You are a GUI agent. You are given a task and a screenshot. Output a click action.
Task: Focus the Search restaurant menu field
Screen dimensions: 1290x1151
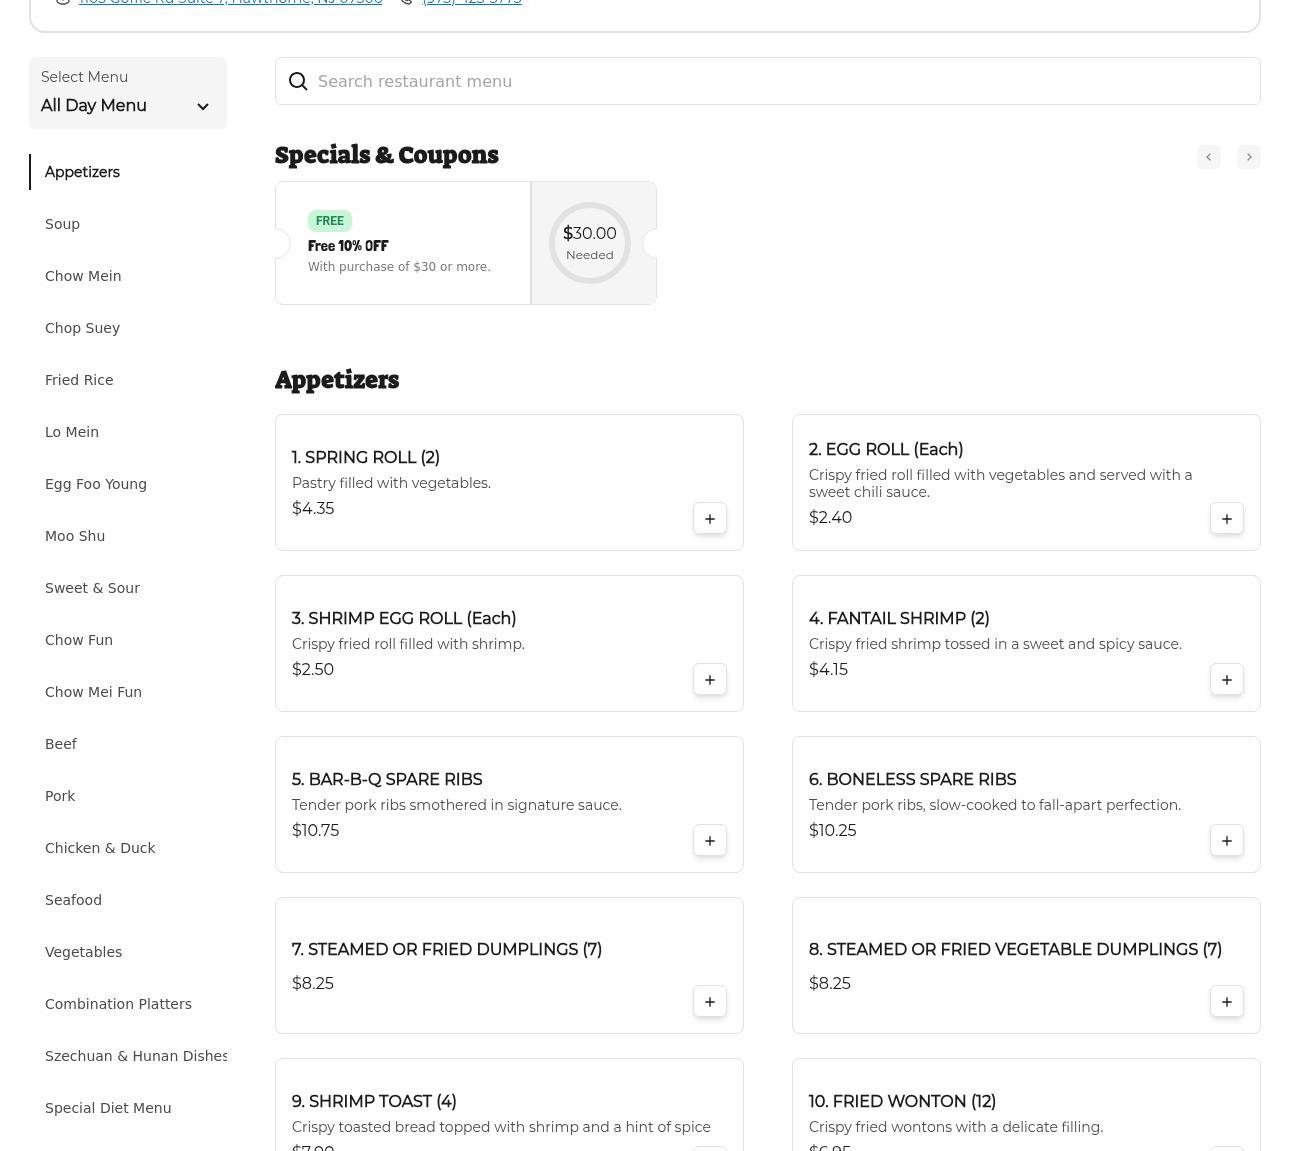[x=780, y=82]
